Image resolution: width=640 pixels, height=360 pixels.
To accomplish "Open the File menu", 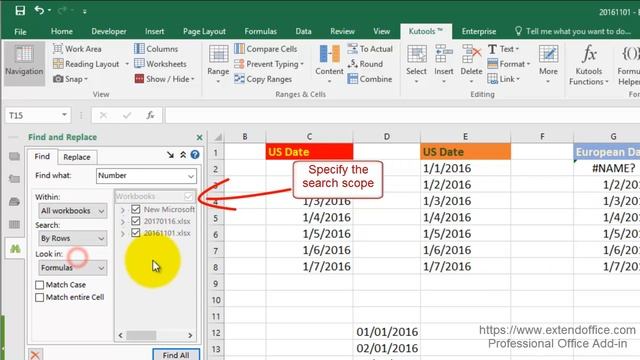I will click(20, 31).
